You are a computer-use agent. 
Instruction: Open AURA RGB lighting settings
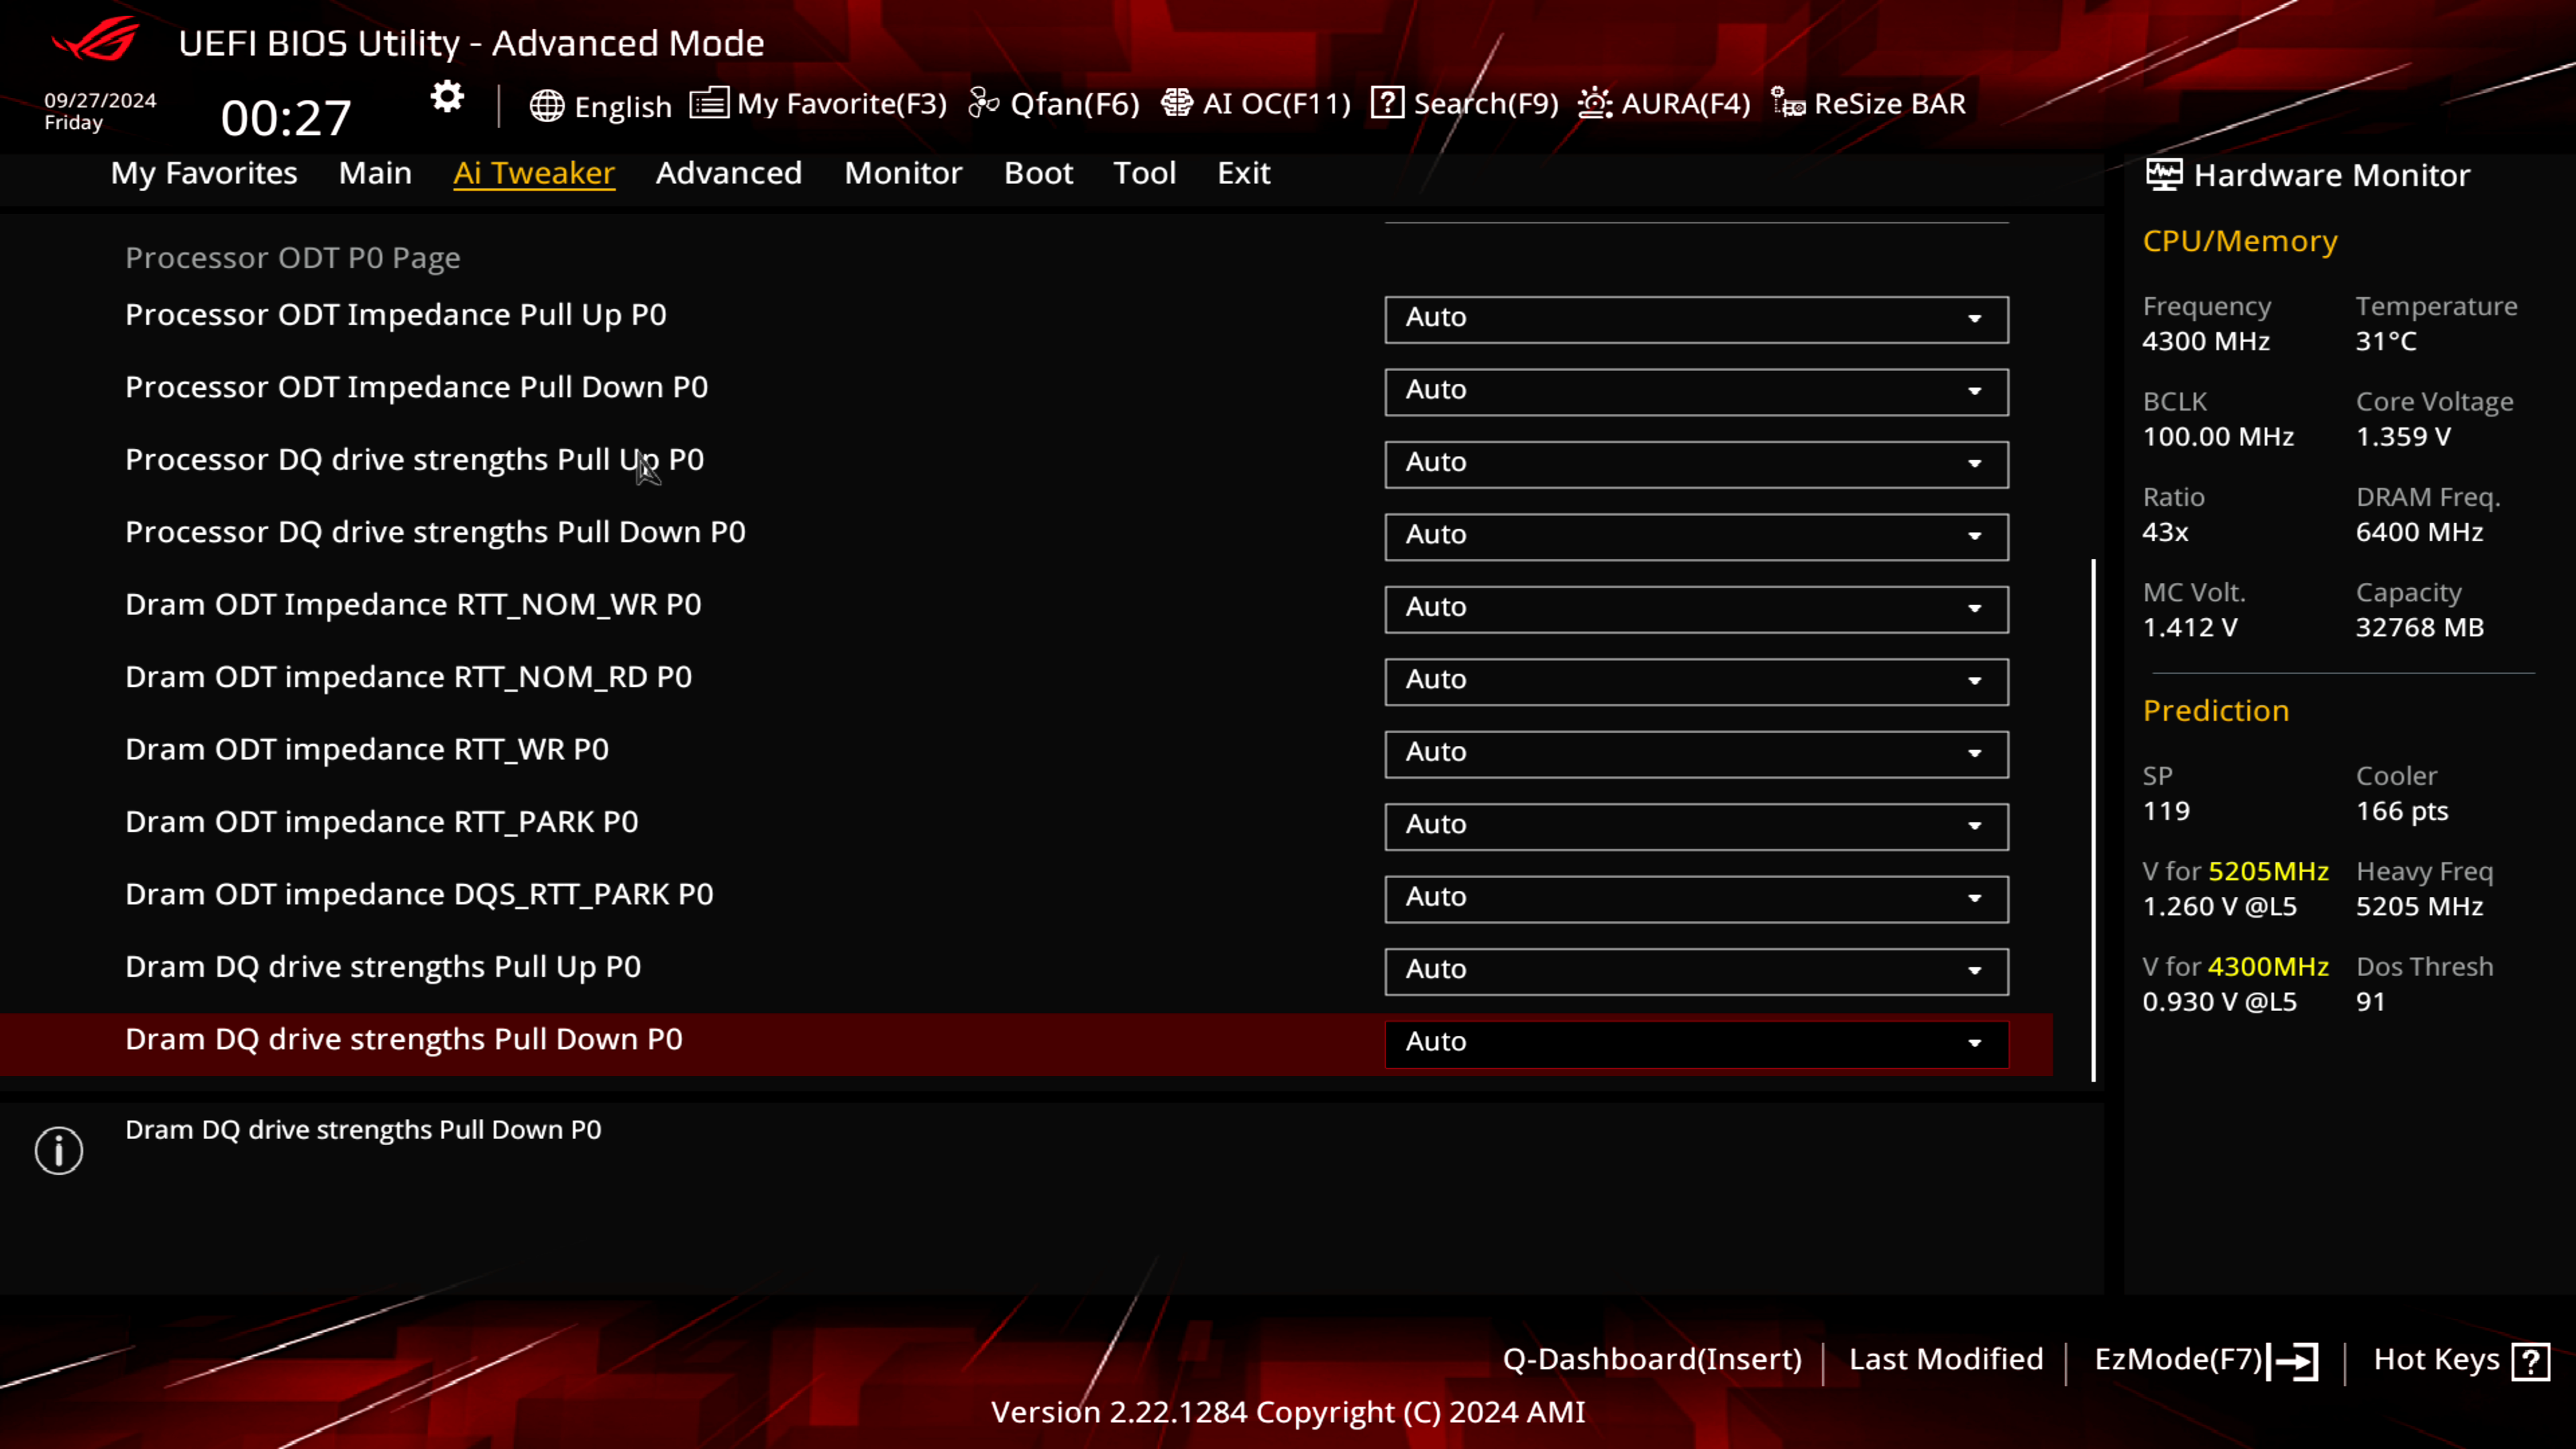[x=1663, y=103]
